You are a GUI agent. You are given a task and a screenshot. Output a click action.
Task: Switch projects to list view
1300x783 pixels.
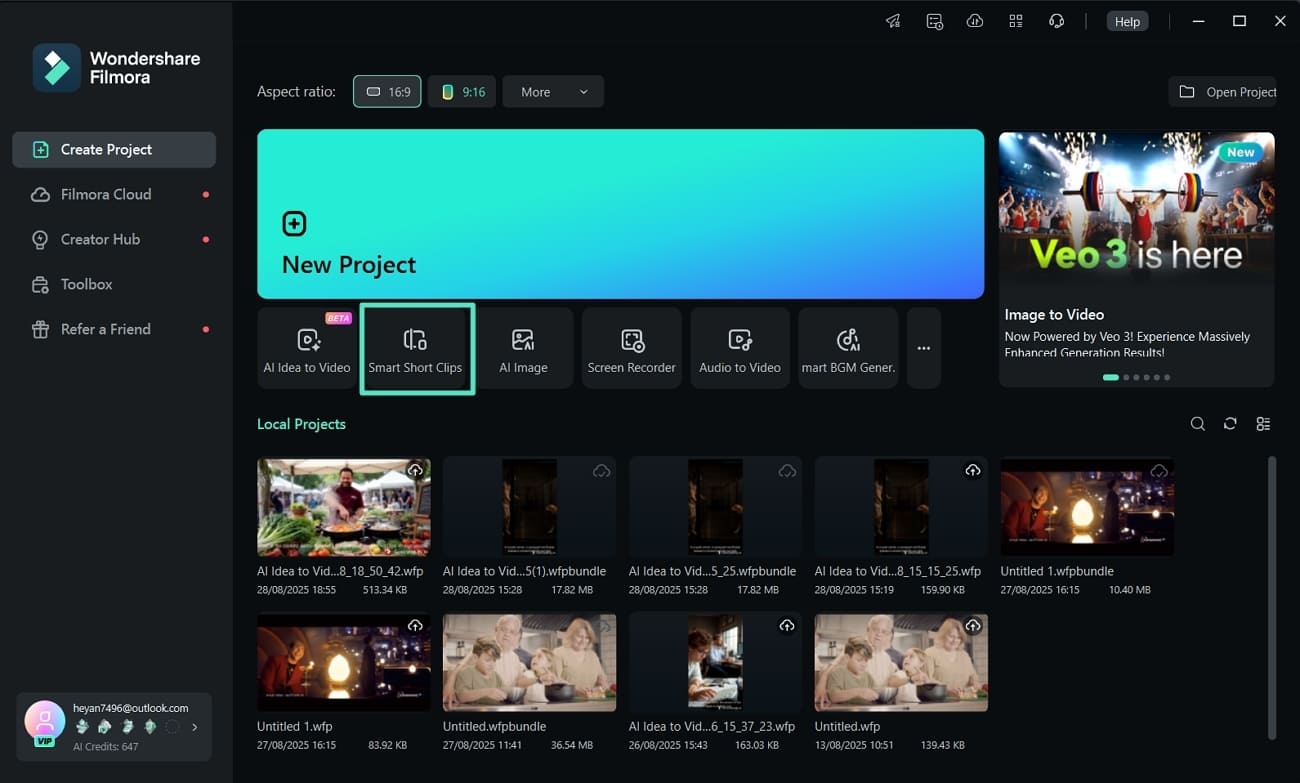point(1263,424)
